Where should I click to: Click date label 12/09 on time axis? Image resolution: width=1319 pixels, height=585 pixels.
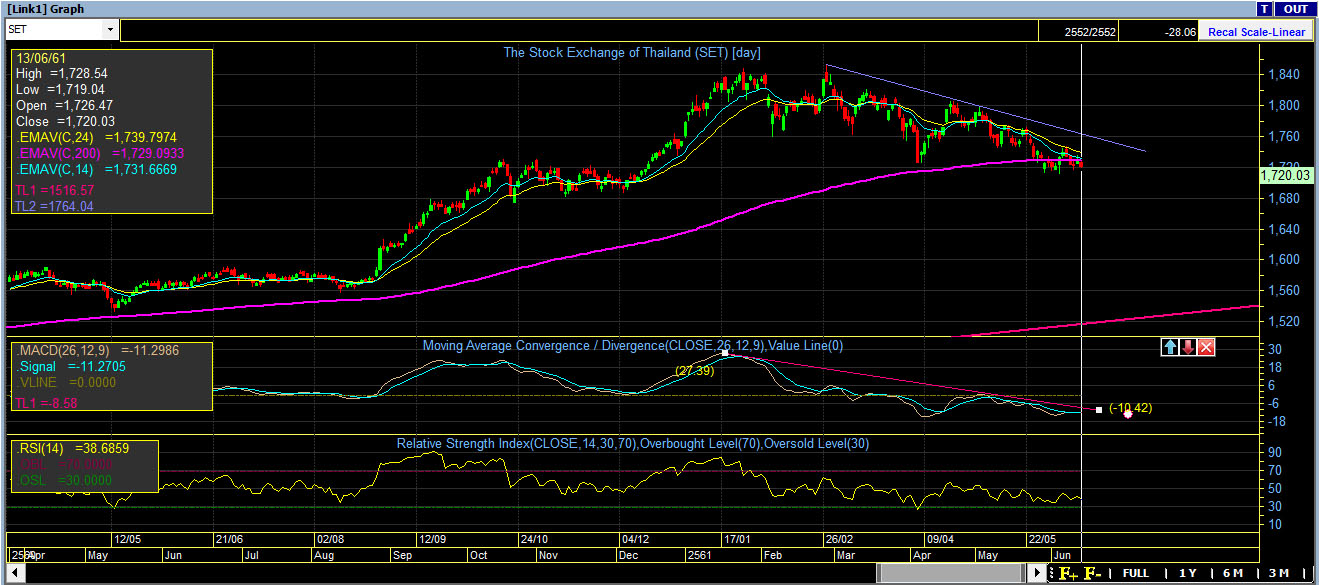coord(433,539)
